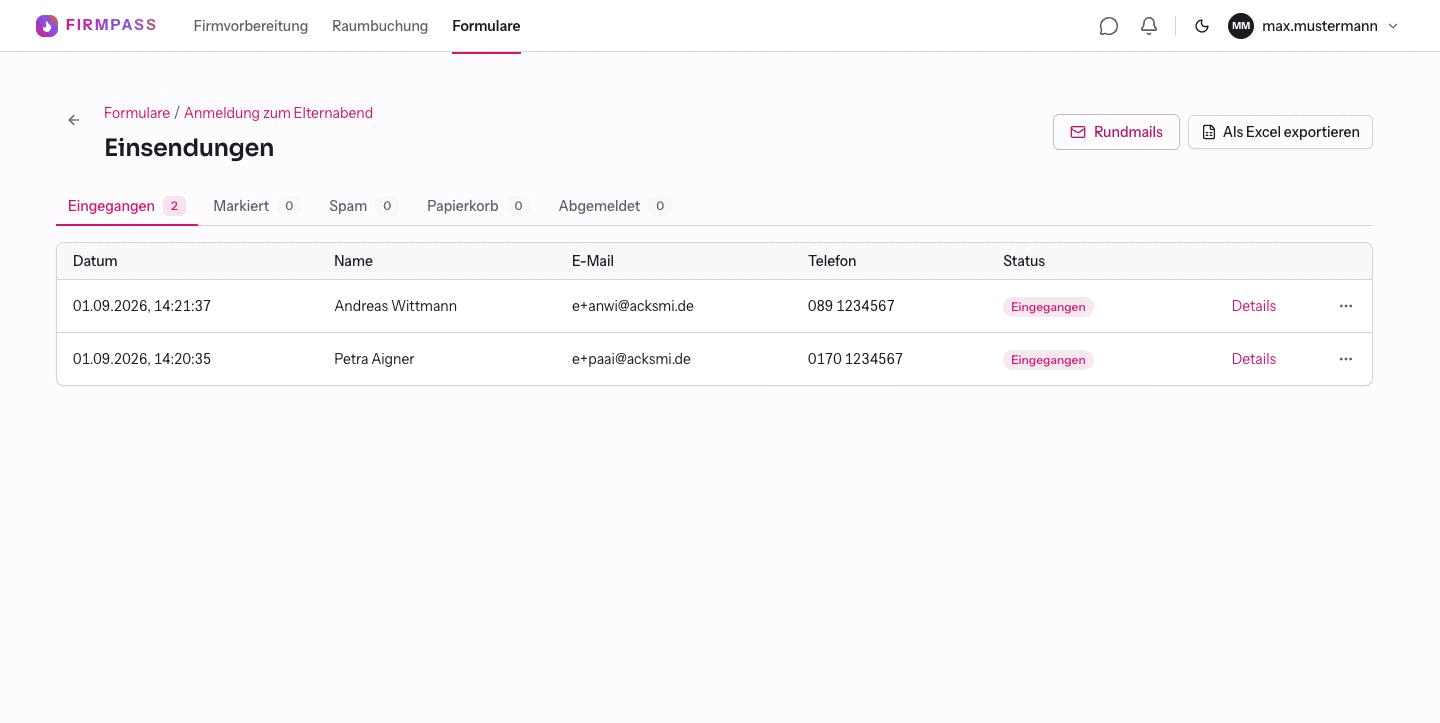Image resolution: width=1440 pixels, height=723 pixels.
Task: Open Details for Andreas Wittmann
Action: tap(1254, 306)
